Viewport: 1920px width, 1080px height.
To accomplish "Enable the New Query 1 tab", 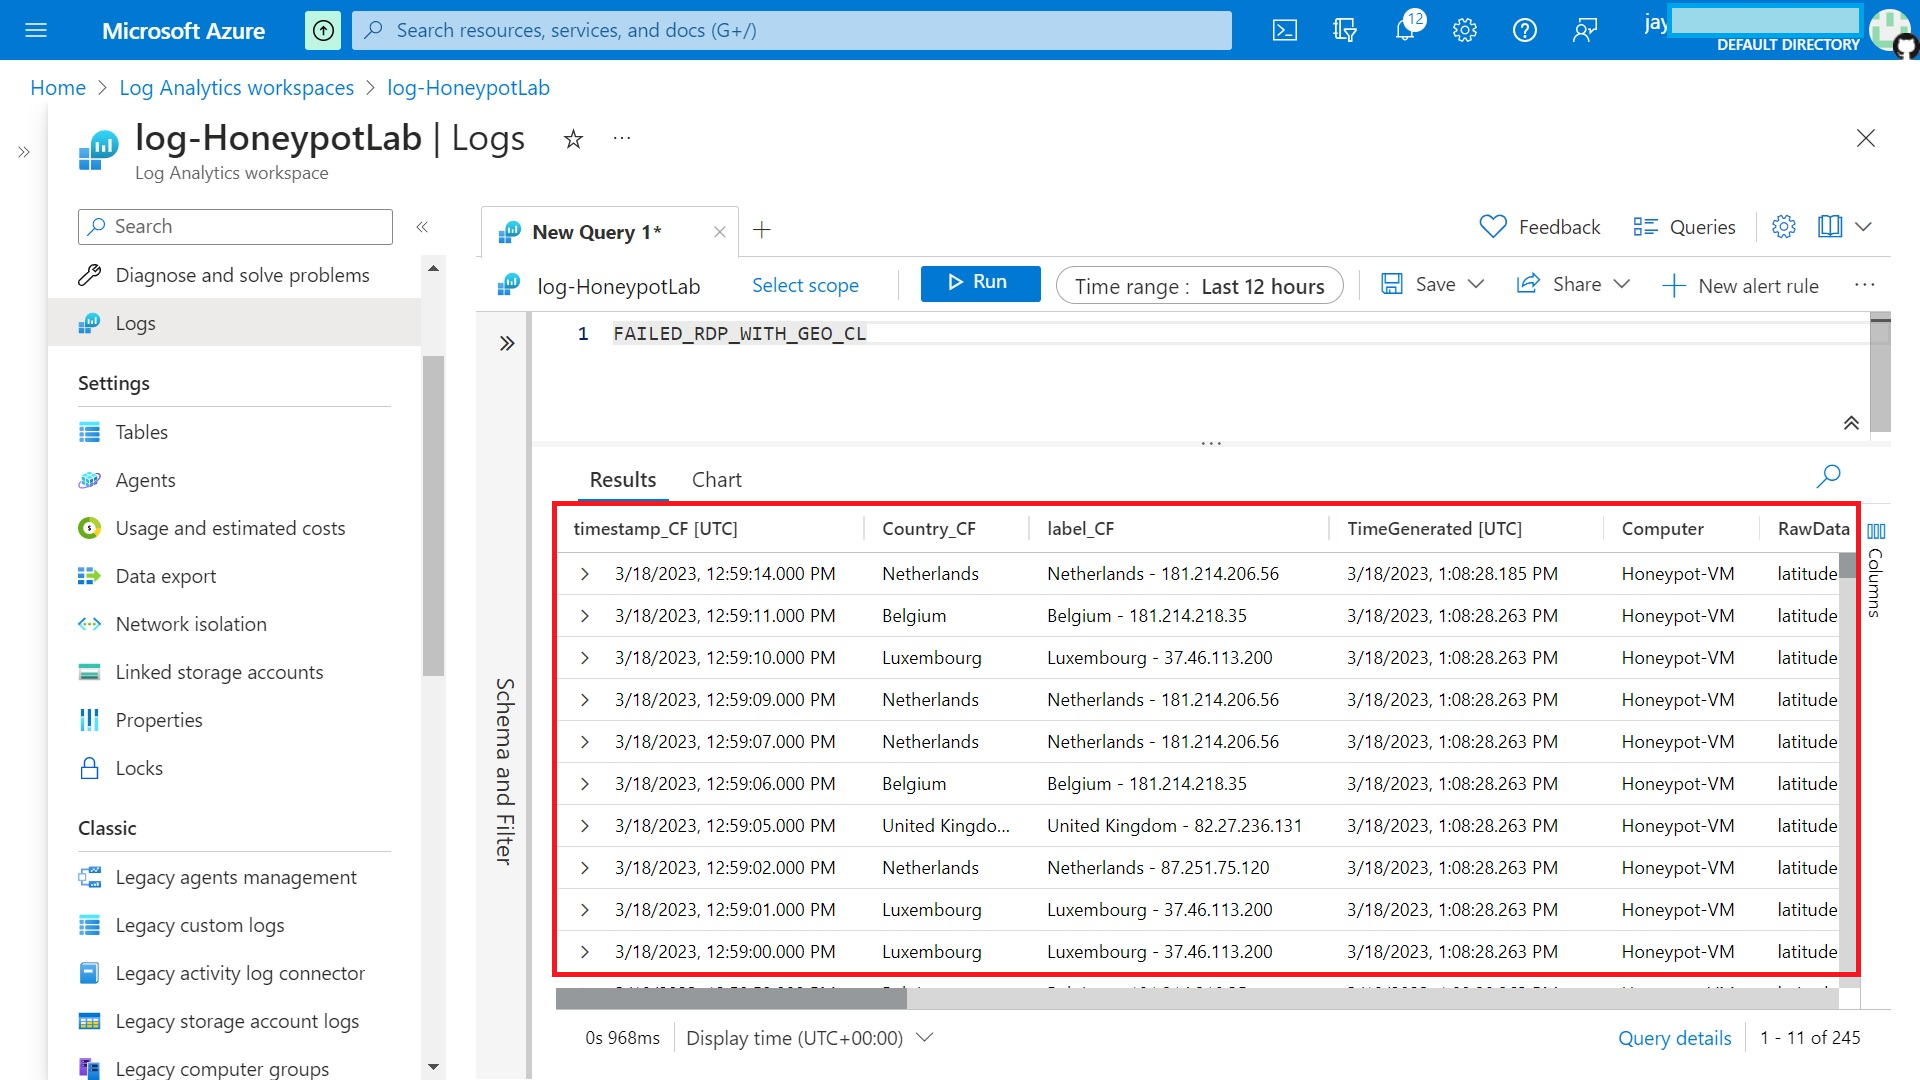I will coord(595,231).
